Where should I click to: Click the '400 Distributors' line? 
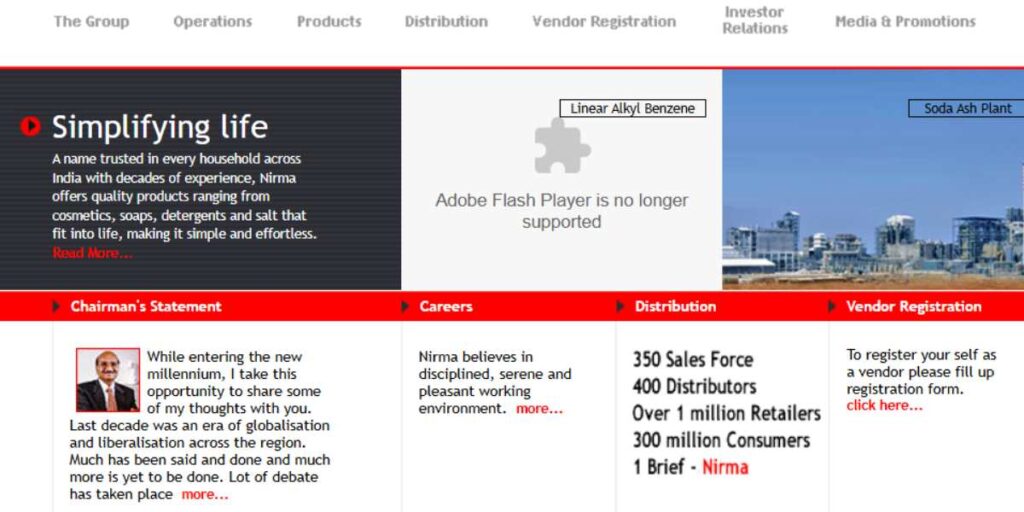coord(694,387)
